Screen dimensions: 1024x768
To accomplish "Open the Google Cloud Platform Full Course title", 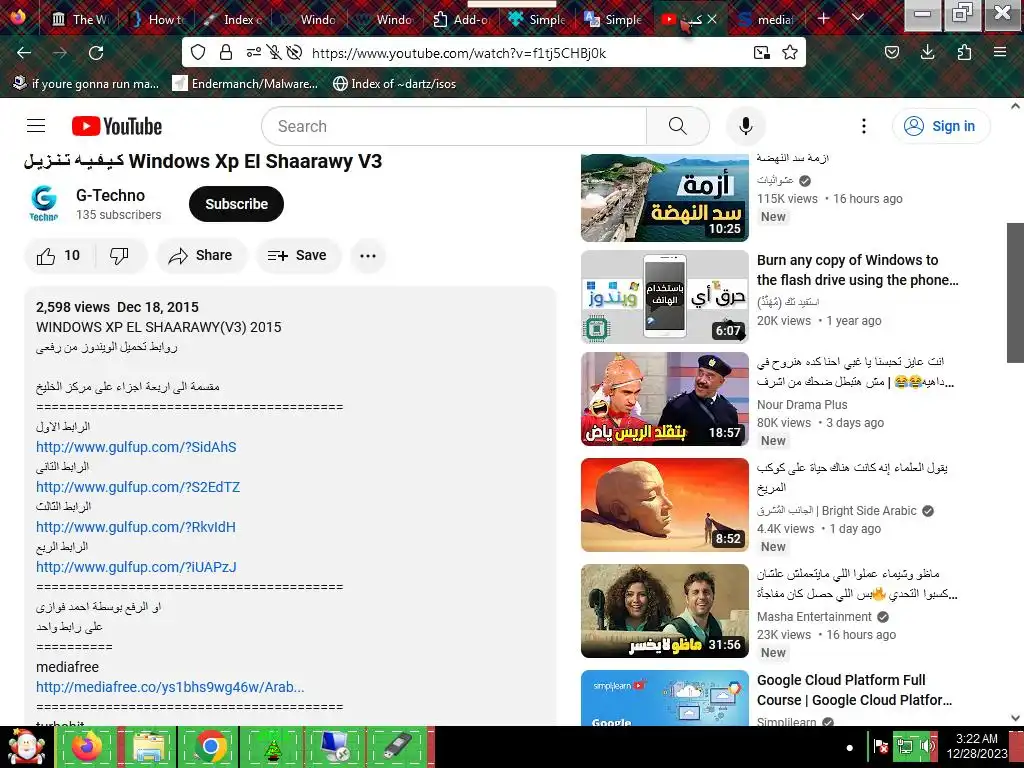I will pyautogui.click(x=854, y=690).
